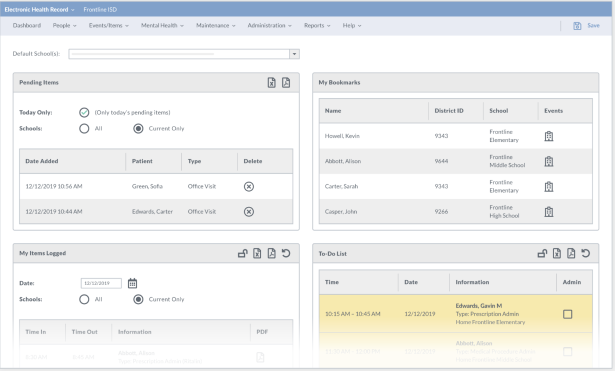Screen dimensions: 615x371
Task: Open Casper, John bookmark
Action: (x=341, y=212)
